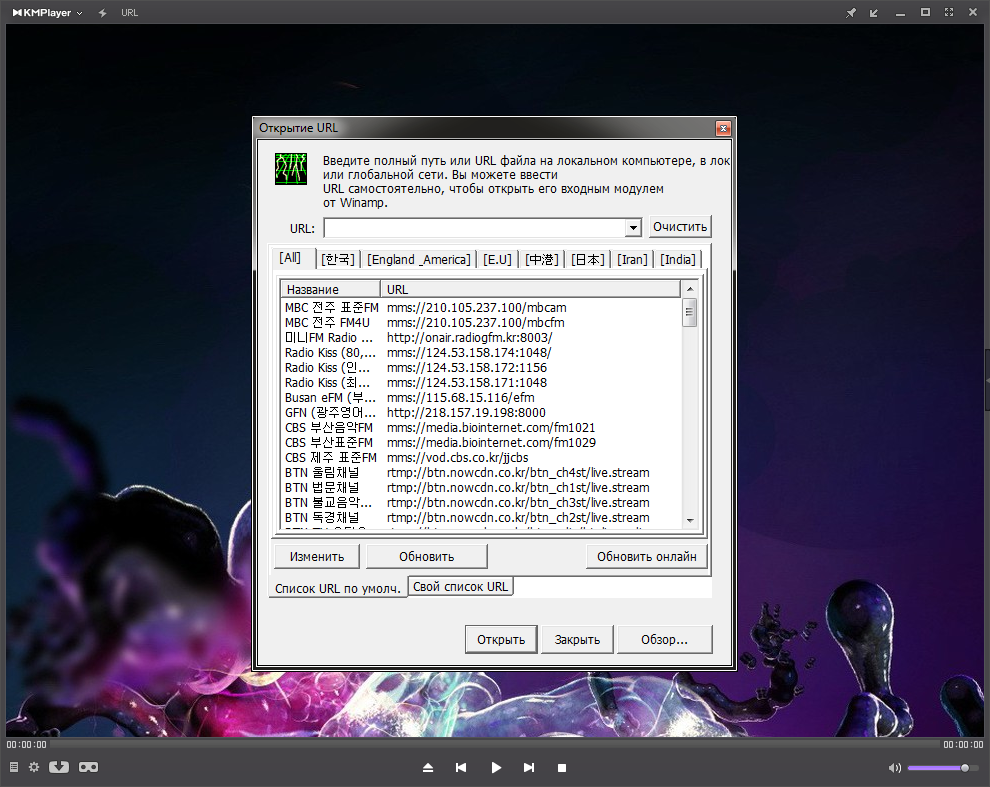Select the BTN 독경채널 row
This screenshot has width=990, height=787.
[481, 518]
